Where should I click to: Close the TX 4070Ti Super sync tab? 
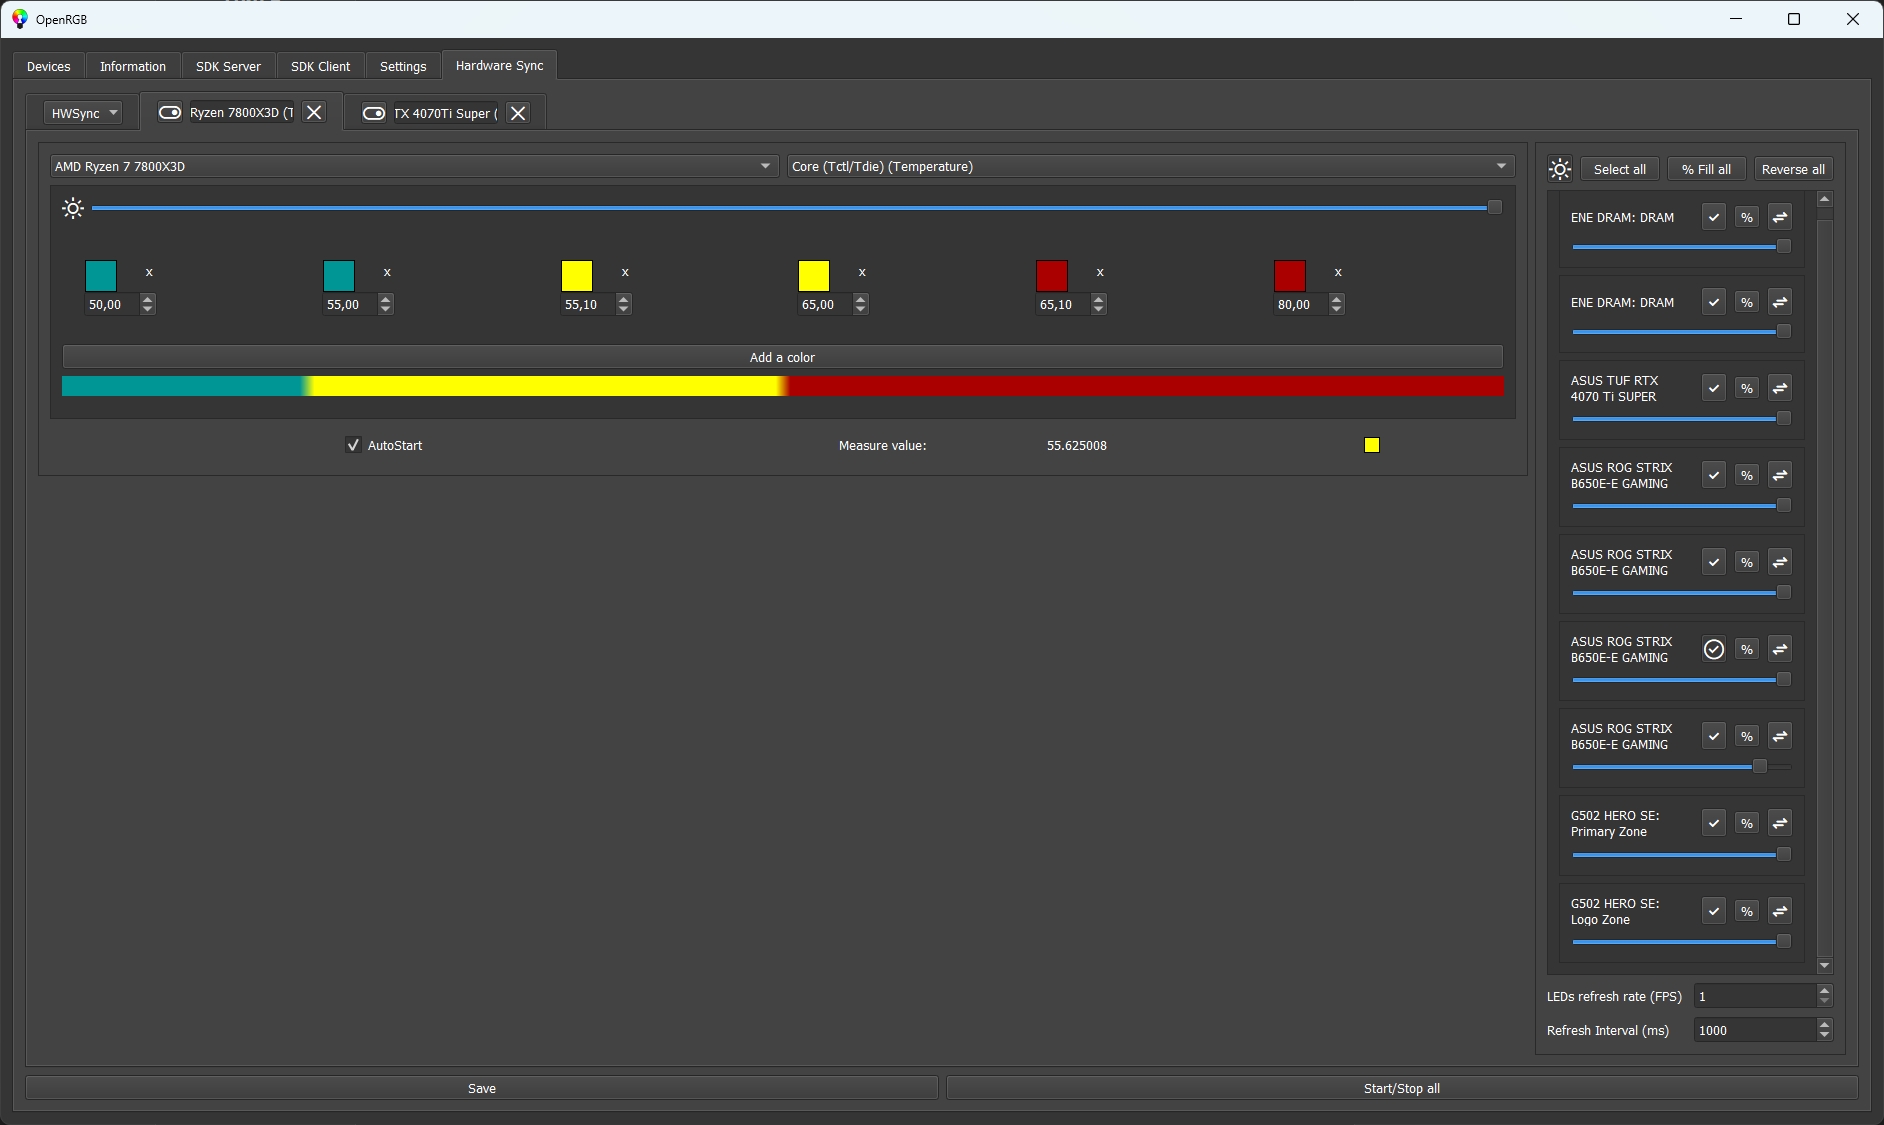518,113
